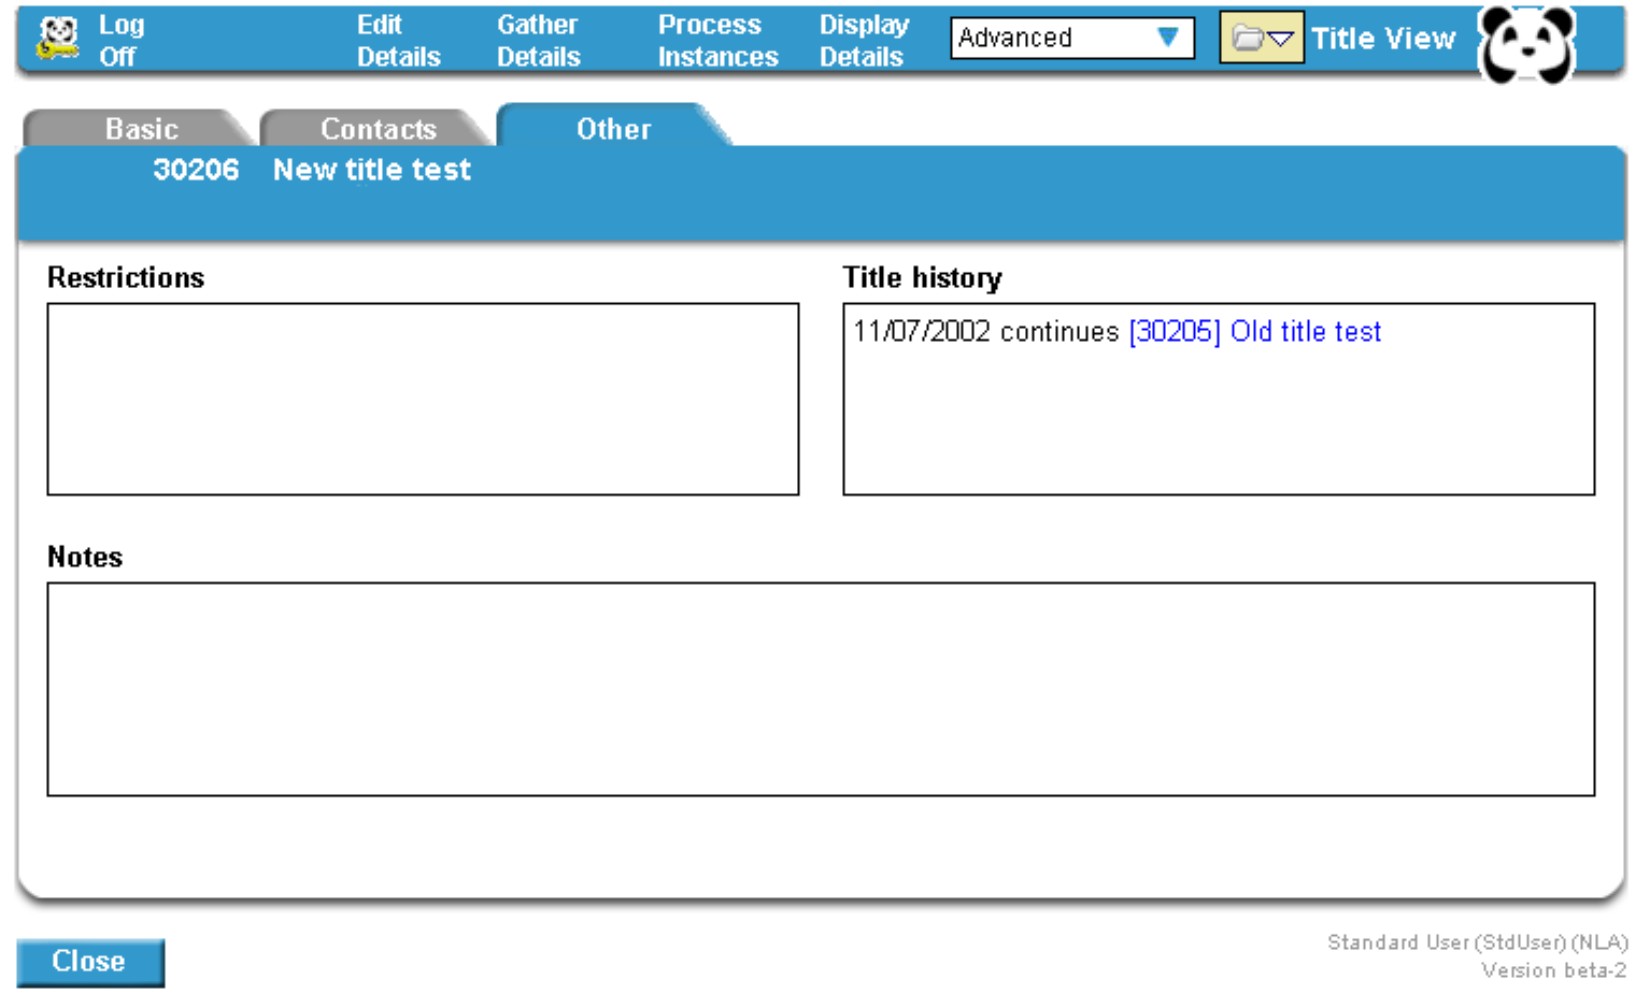Click the 'Standard User (StdUser) (NLA)' text
This screenshot has width=1636, height=993.
point(1477,942)
